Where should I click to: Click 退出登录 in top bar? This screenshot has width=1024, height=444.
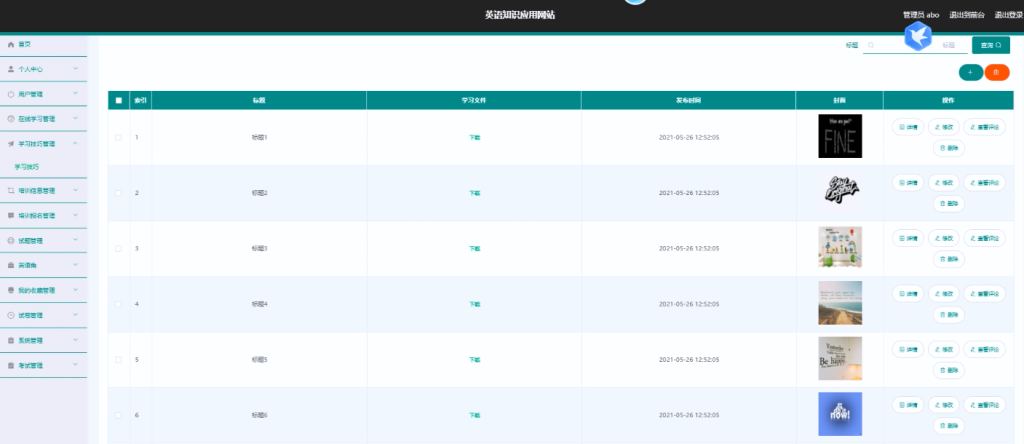(x=1008, y=15)
